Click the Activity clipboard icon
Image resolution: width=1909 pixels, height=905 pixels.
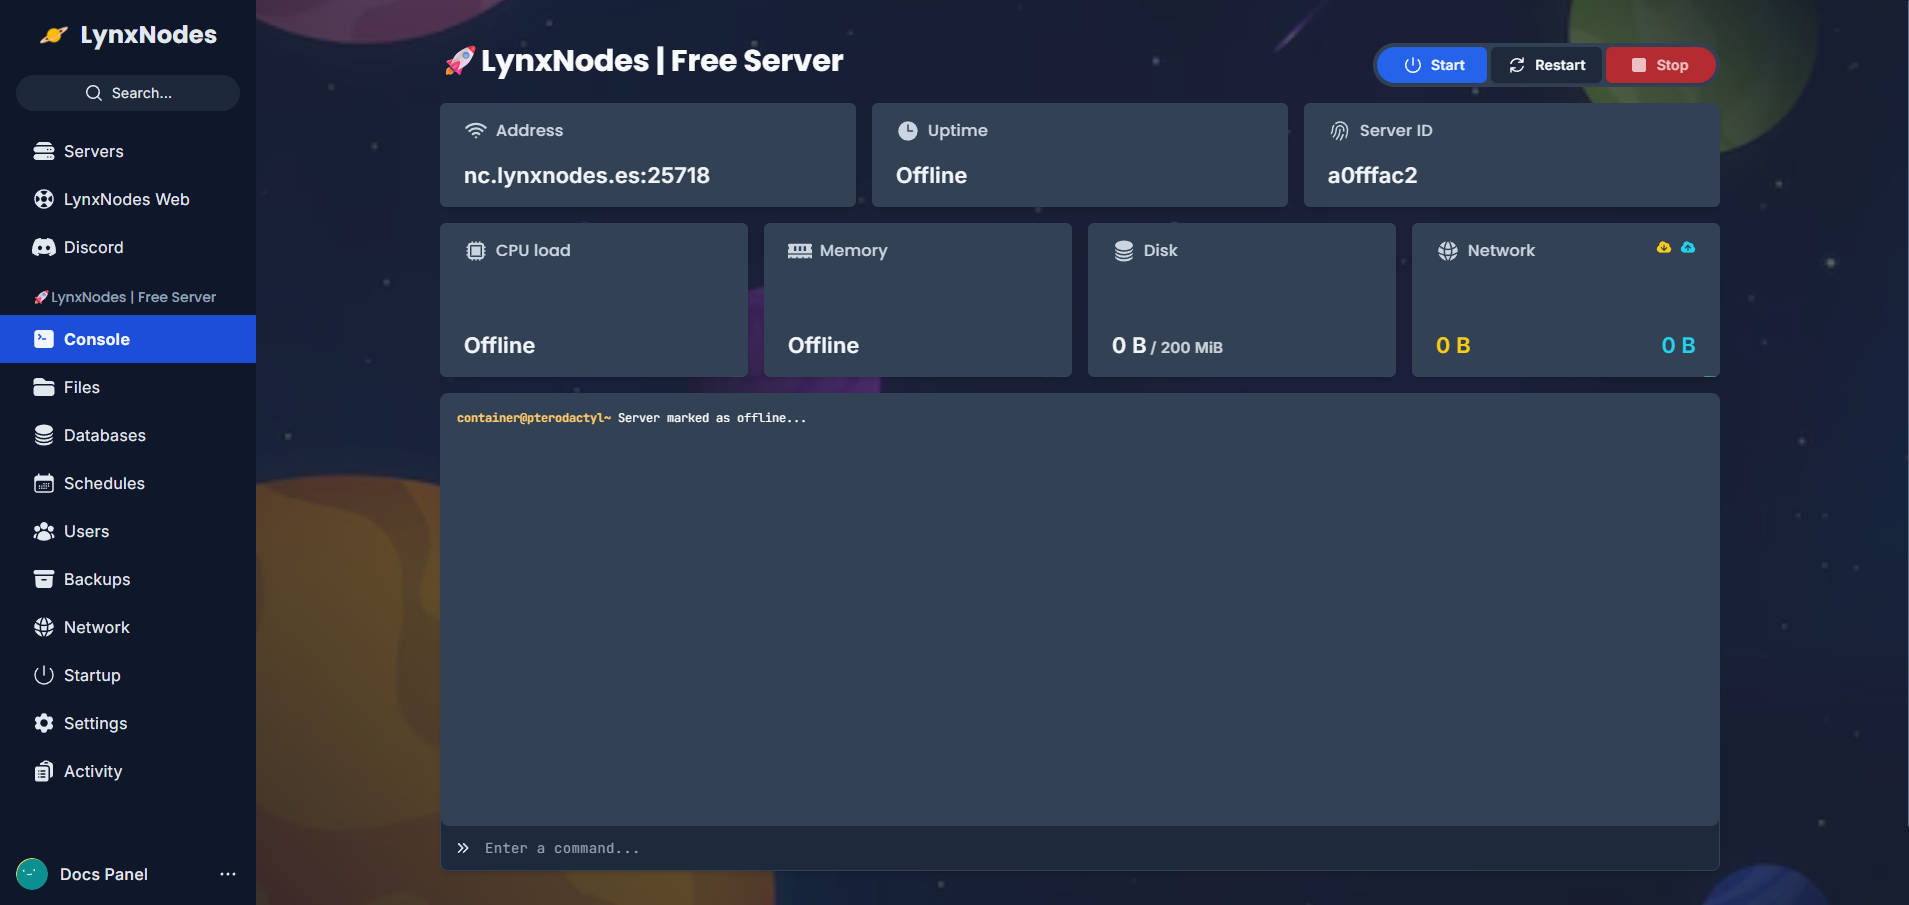tap(44, 771)
